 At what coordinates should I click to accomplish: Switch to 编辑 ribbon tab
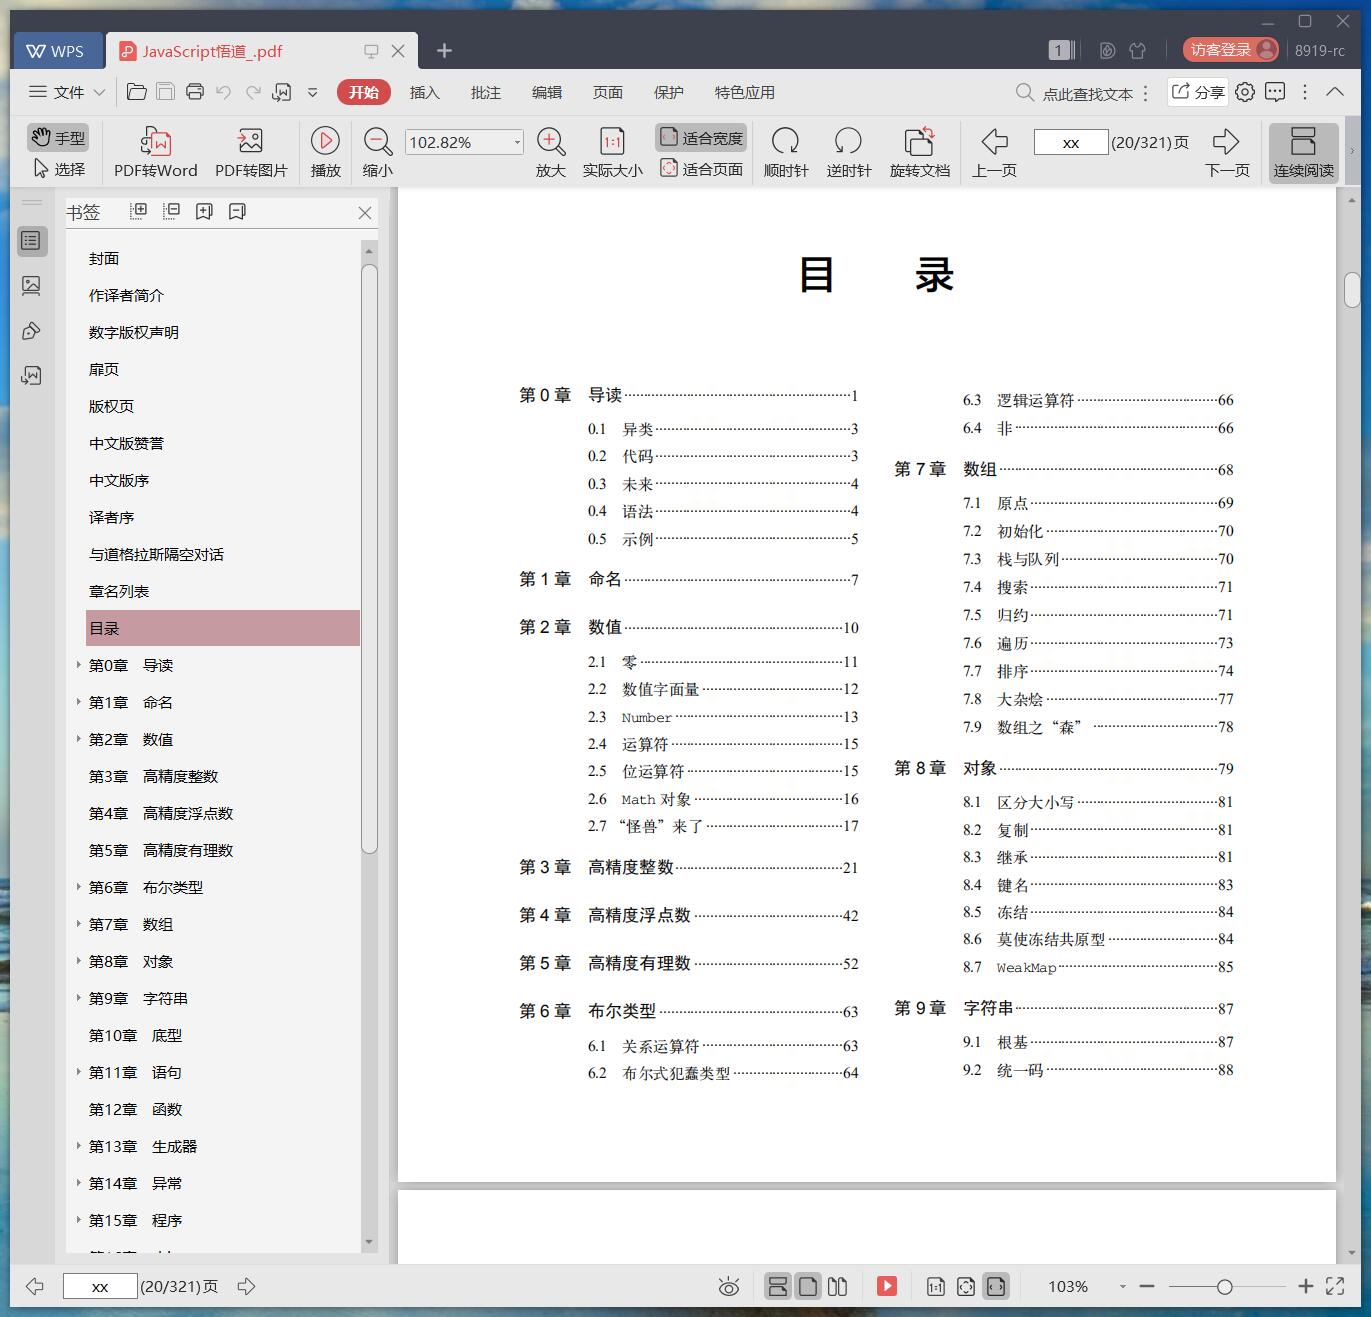click(547, 92)
